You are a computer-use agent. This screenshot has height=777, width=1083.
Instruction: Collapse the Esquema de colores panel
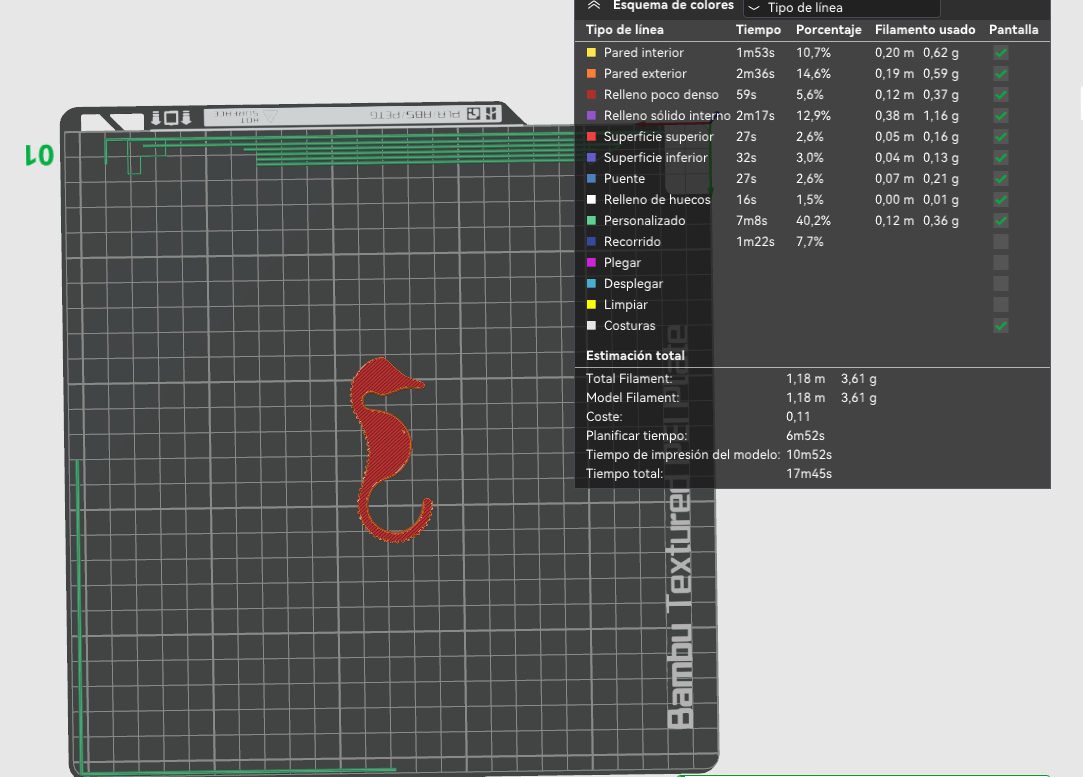click(593, 6)
